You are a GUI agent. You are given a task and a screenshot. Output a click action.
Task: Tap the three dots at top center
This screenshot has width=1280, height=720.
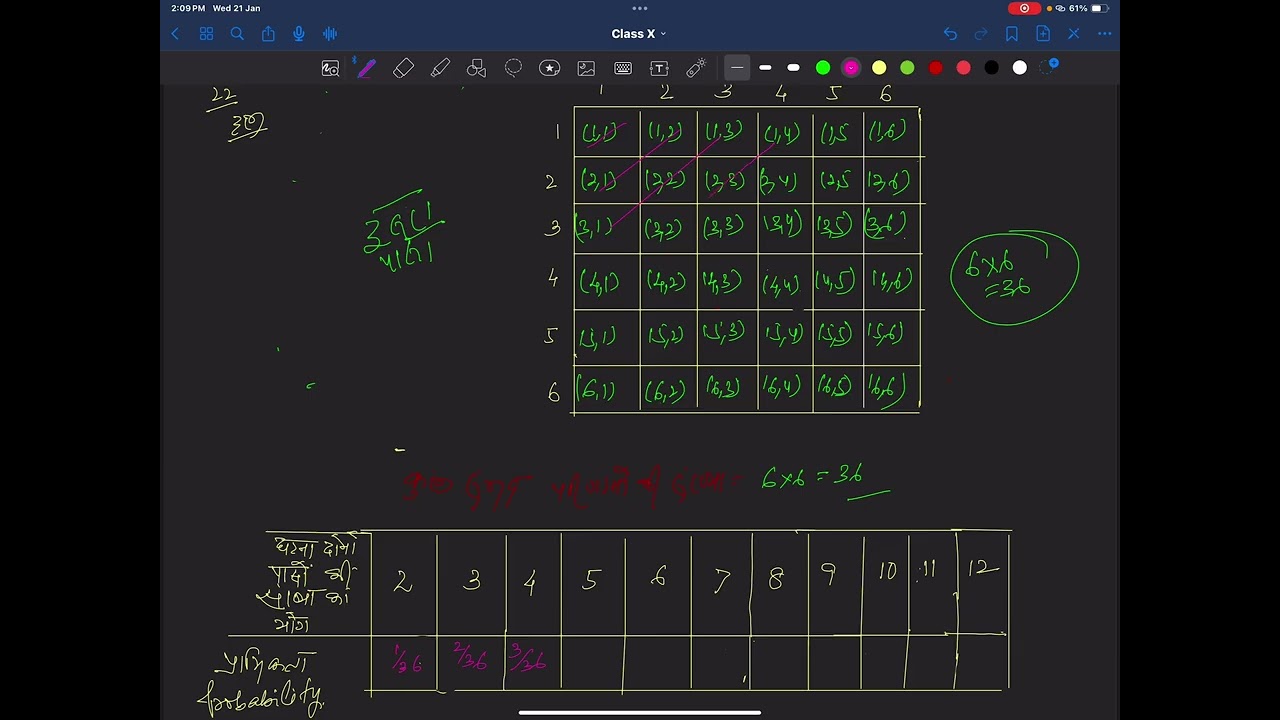tap(640, 8)
